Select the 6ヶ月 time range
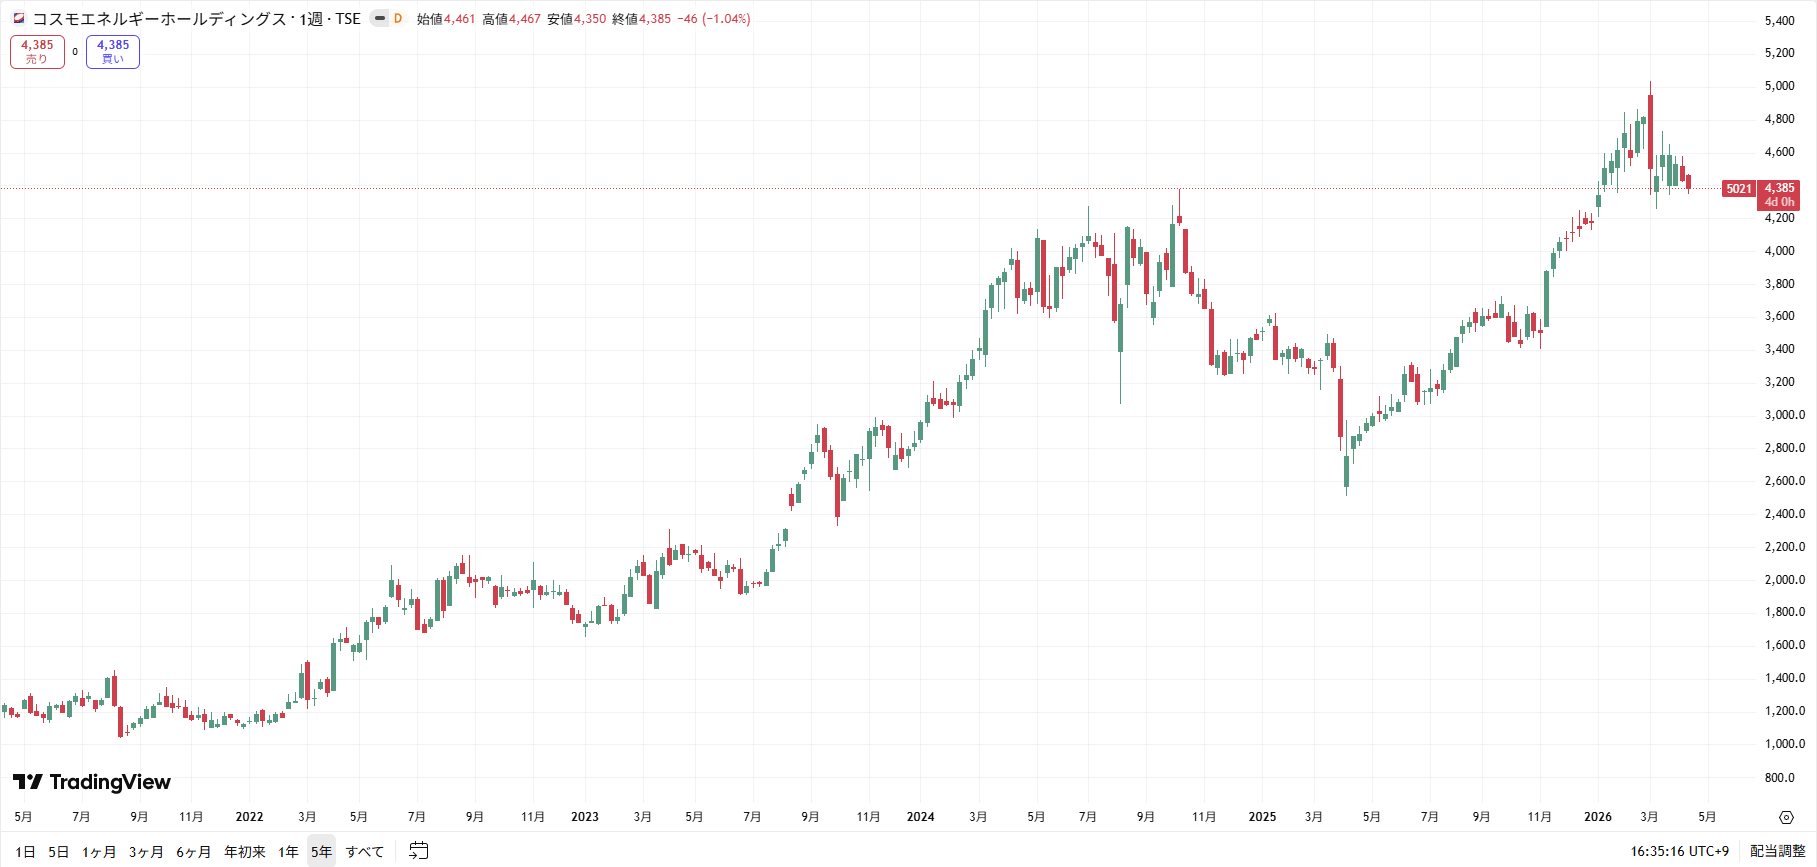The width and height of the screenshot is (1817, 867). (194, 852)
